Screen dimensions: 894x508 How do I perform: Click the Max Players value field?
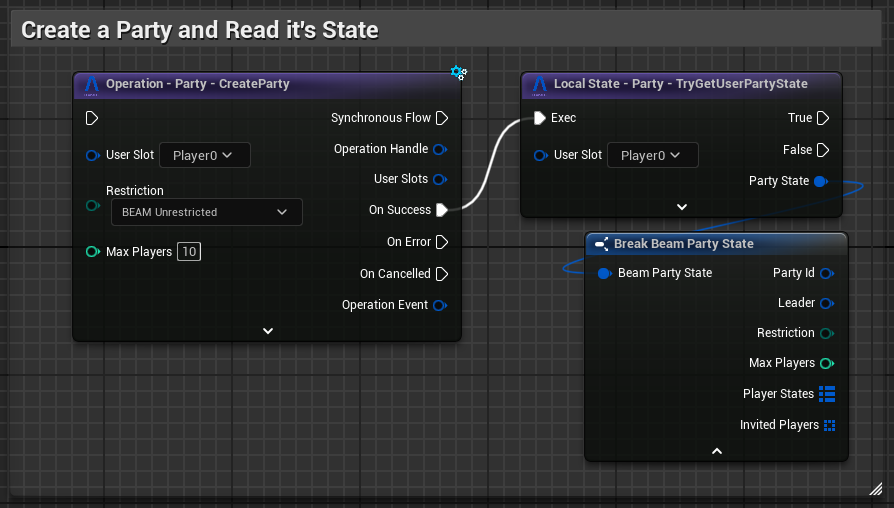188,252
